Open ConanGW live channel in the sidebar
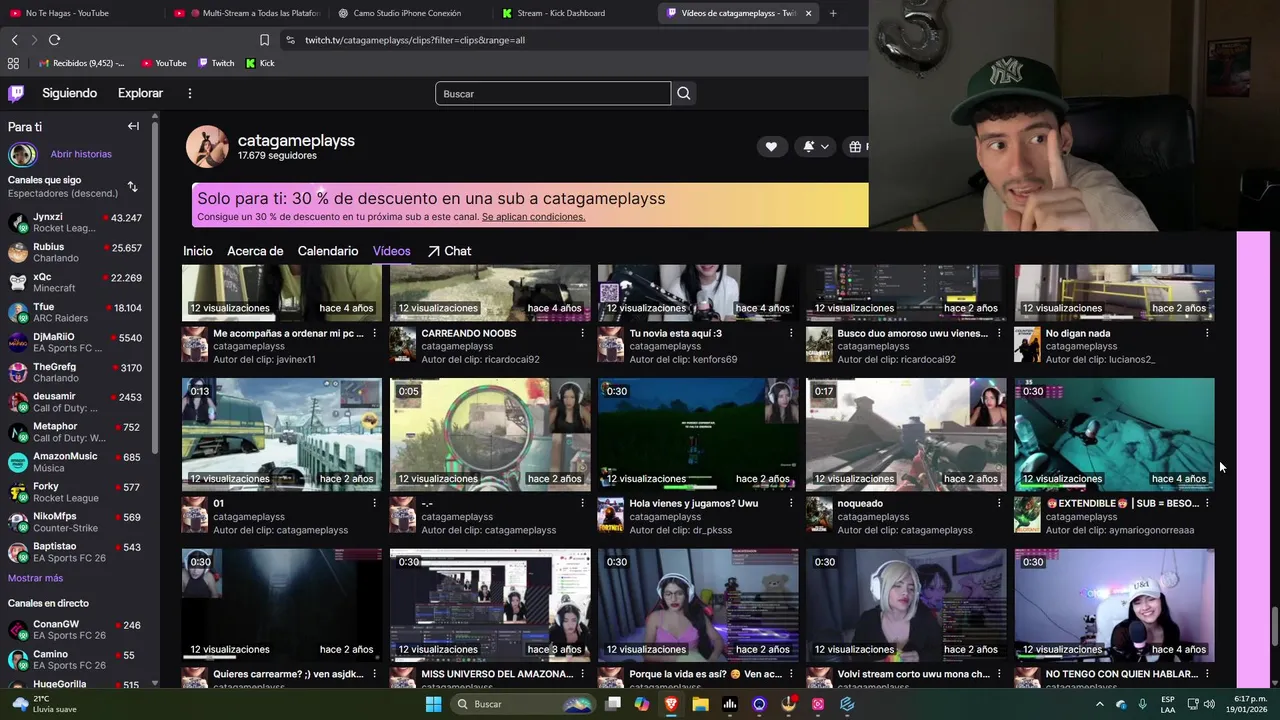This screenshot has width=1280, height=720. click(x=75, y=630)
